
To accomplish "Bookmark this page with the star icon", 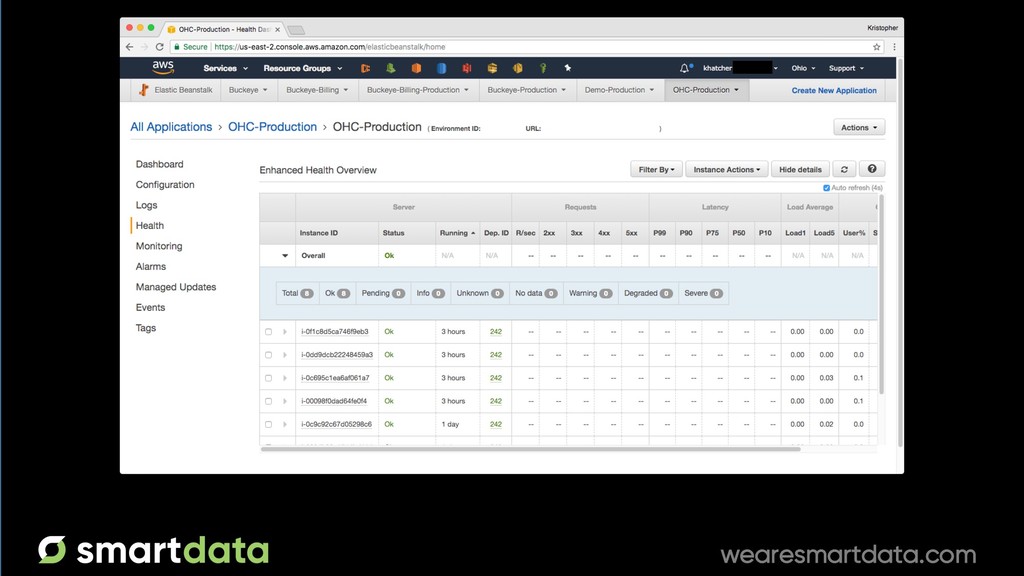I will [x=876, y=47].
